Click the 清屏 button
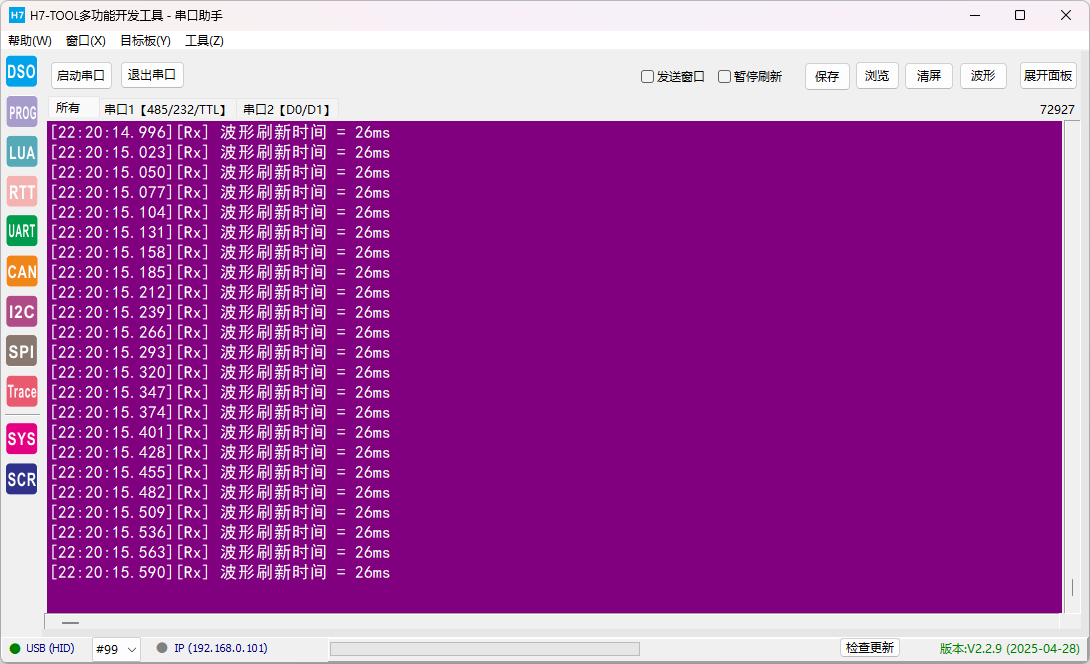 (x=929, y=76)
